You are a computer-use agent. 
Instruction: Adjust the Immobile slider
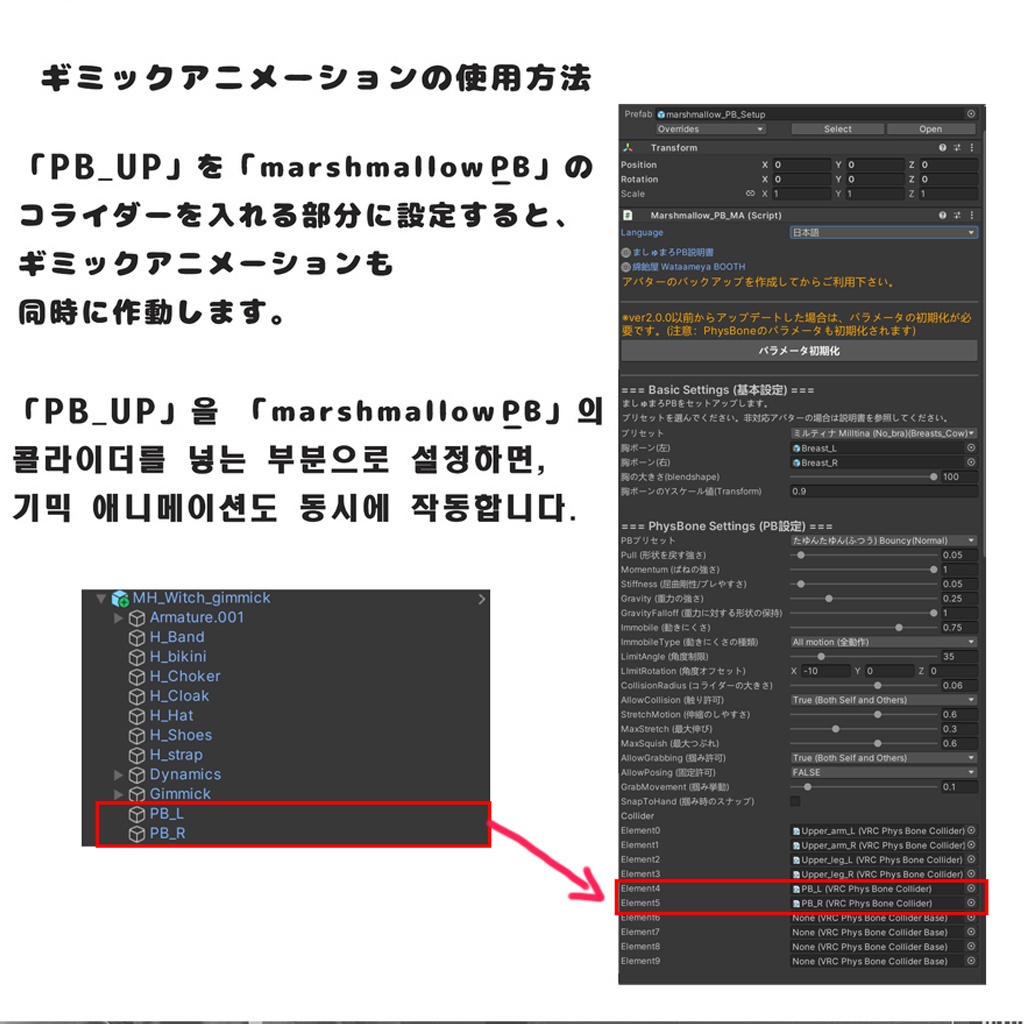tap(863, 627)
